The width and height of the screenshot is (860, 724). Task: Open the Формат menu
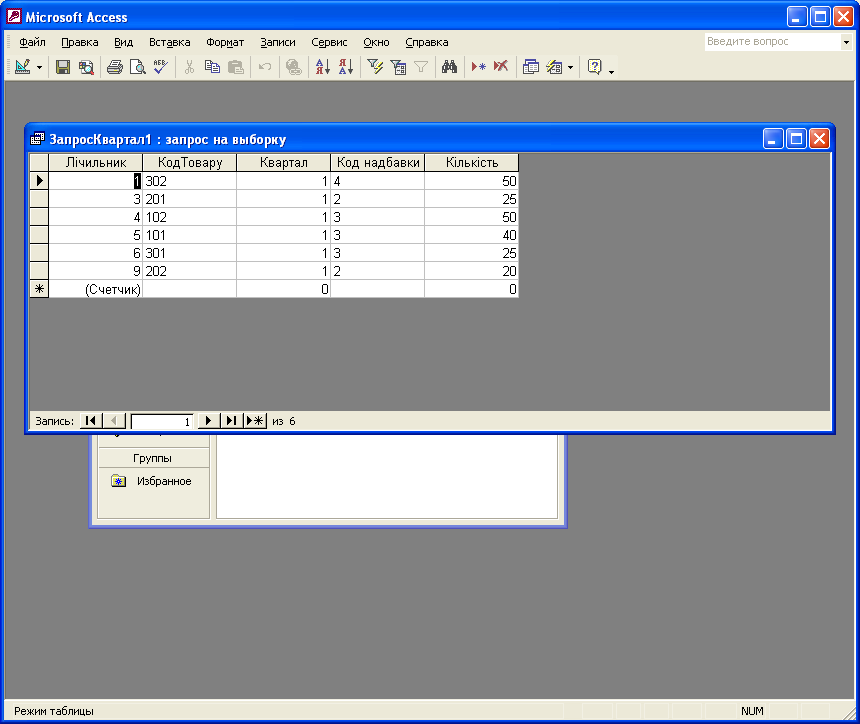pyautogui.click(x=225, y=42)
